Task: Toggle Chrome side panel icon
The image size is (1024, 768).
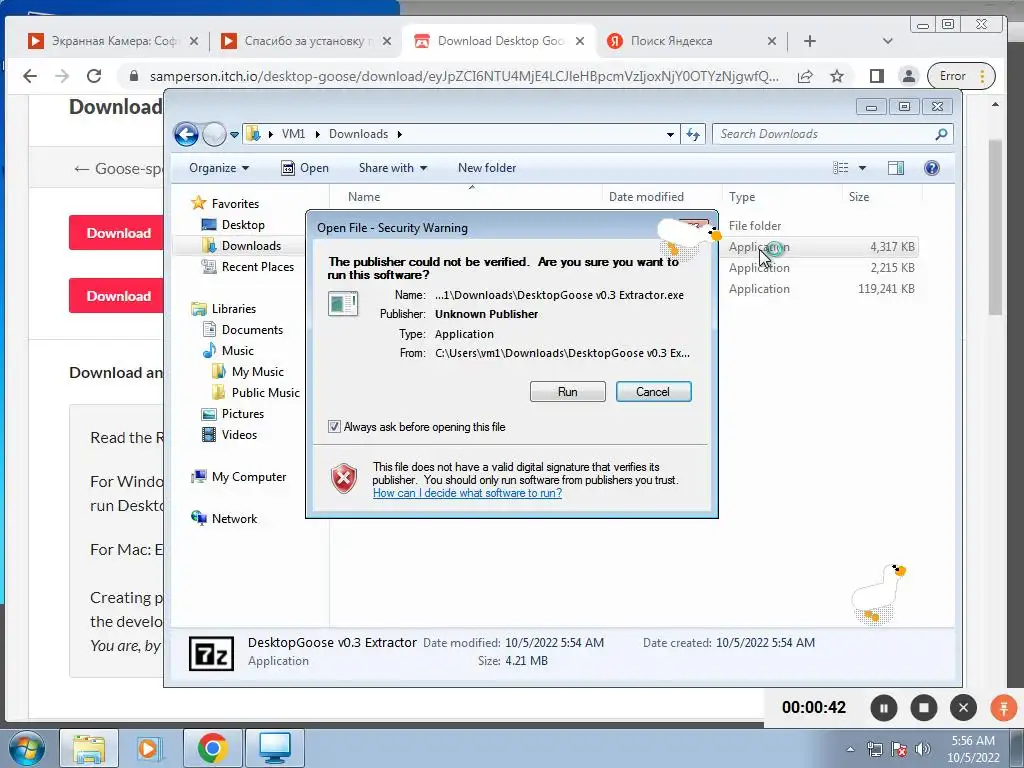Action: [876, 76]
